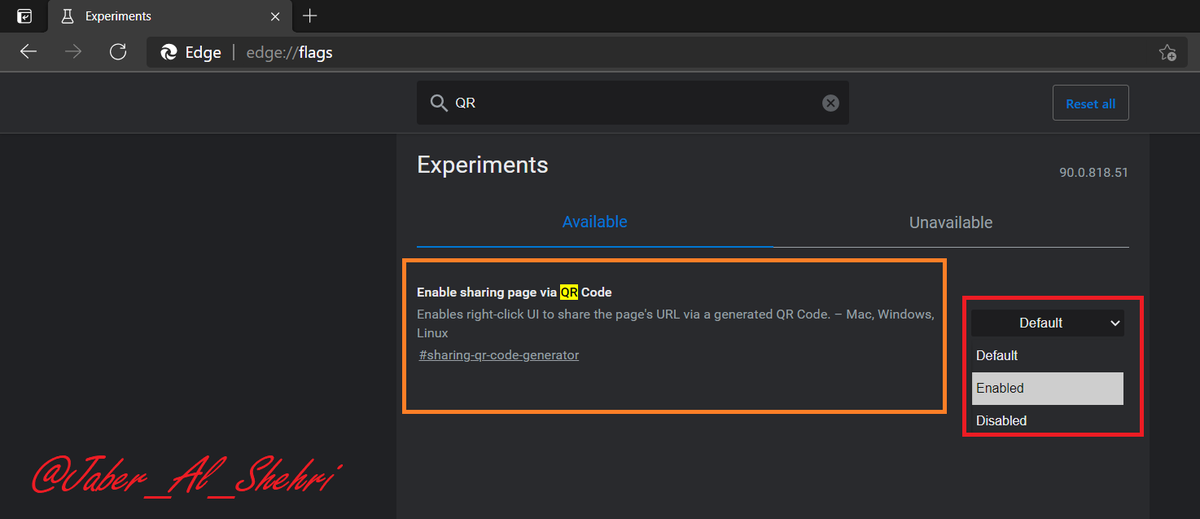Viewport: 1200px width, 519px height.
Task: Choose Disabled option in dropdown list
Action: point(1048,420)
